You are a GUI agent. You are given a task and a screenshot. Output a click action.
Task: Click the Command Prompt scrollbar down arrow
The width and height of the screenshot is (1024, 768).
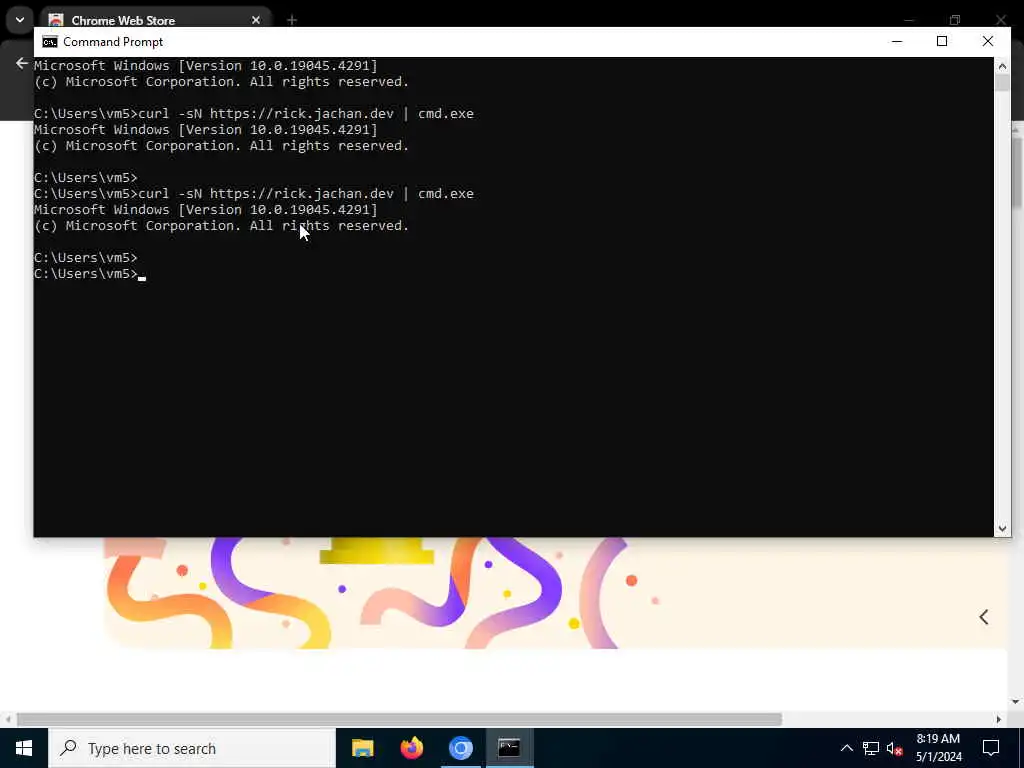pos(1002,529)
